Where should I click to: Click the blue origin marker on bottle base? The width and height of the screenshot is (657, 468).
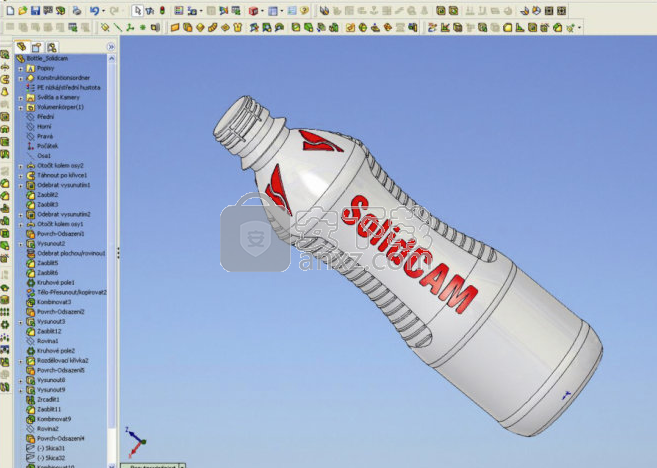(566, 395)
